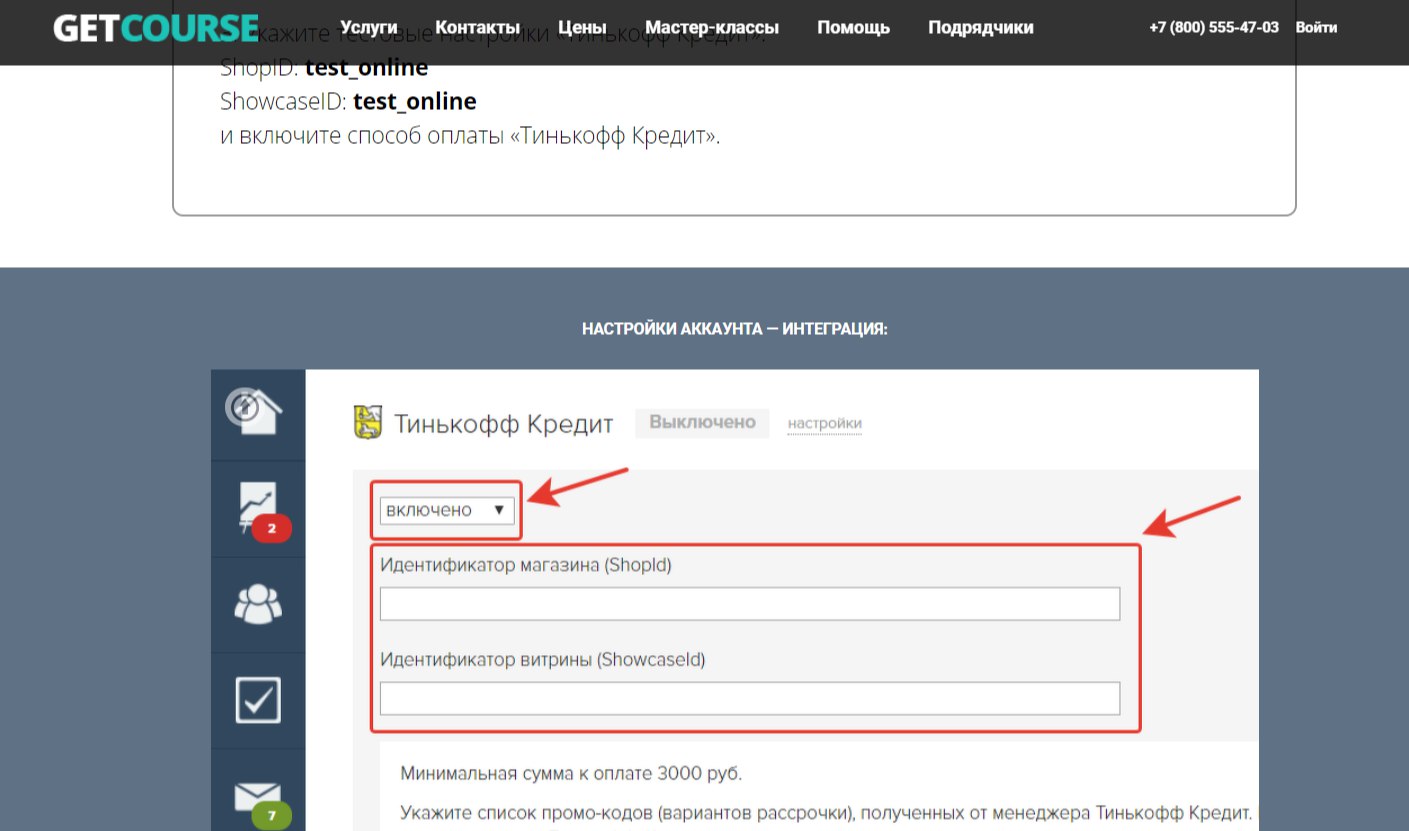Expand the включено status dropdown
The height and width of the screenshot is (831, 1409).
tap(447, 511)
